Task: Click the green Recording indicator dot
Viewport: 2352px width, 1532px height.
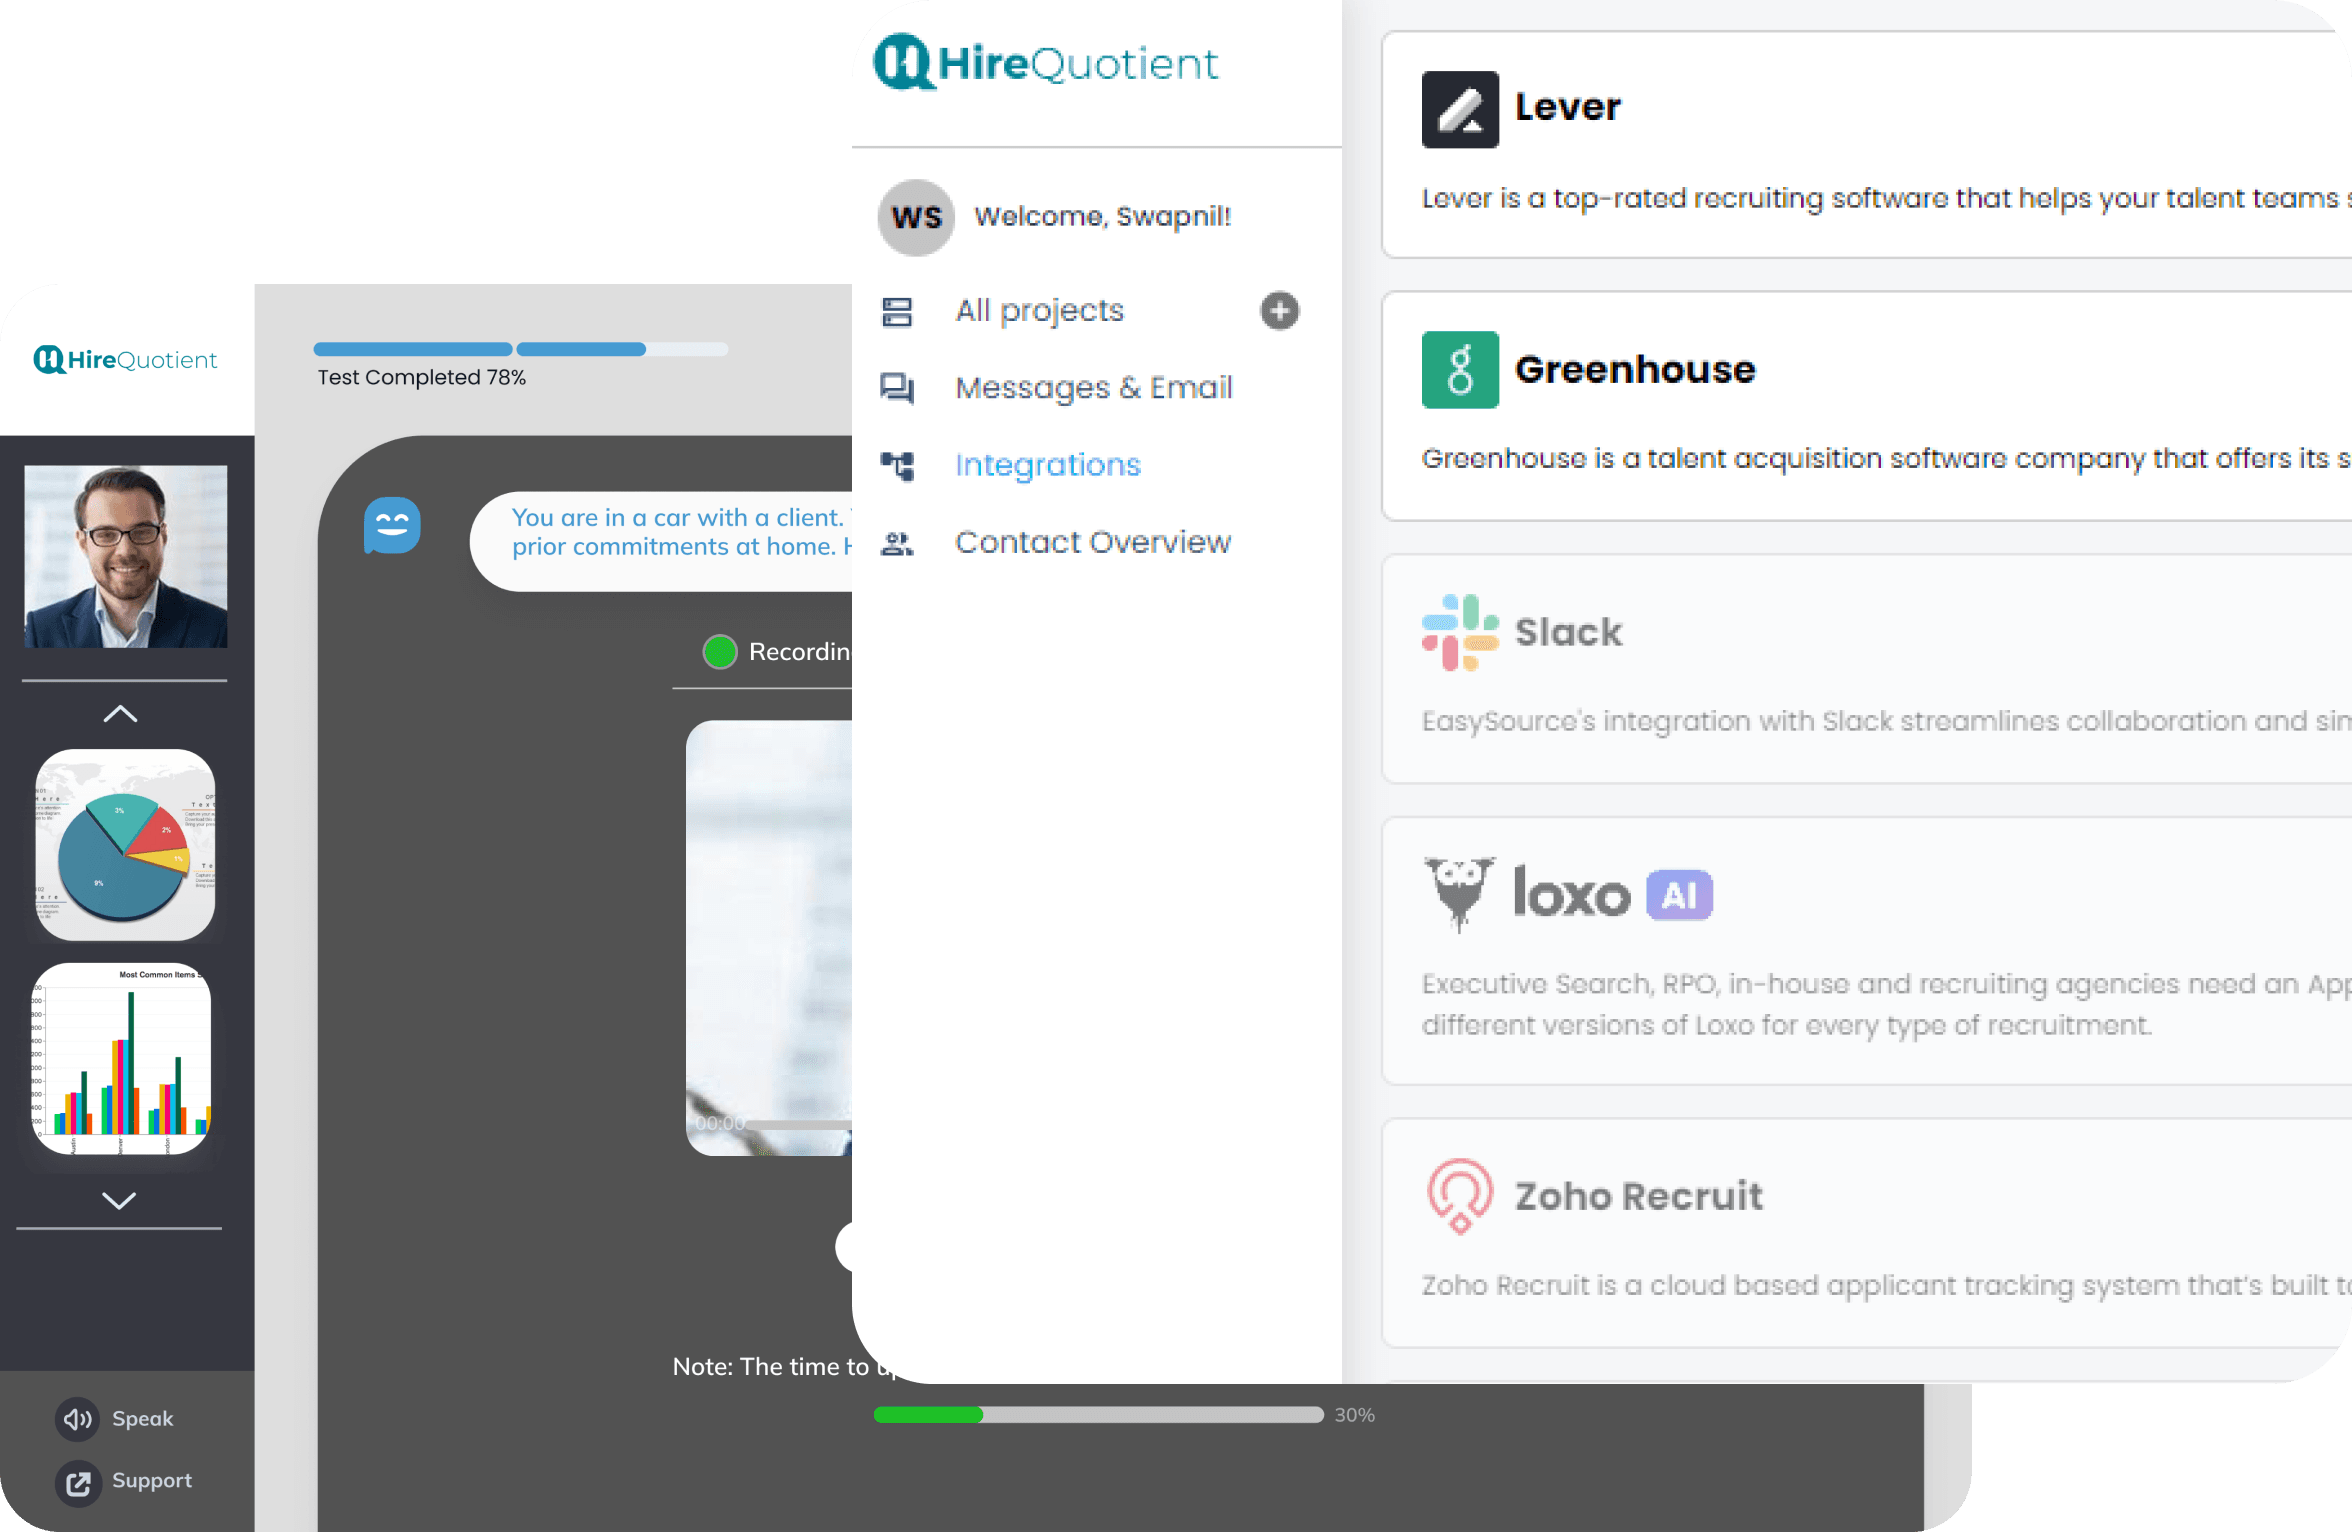Action: click(x=720, y=652)
